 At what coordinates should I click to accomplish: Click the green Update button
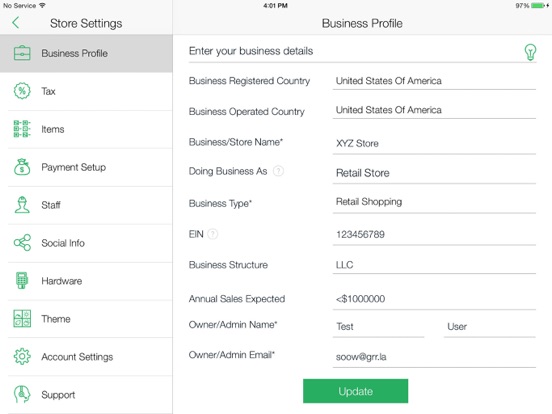click(x=356, y=391)
